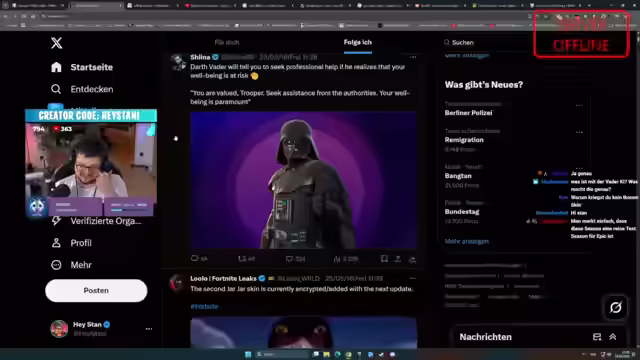Select Folge ich tab

pyautogui.click(x=358, y=42)
